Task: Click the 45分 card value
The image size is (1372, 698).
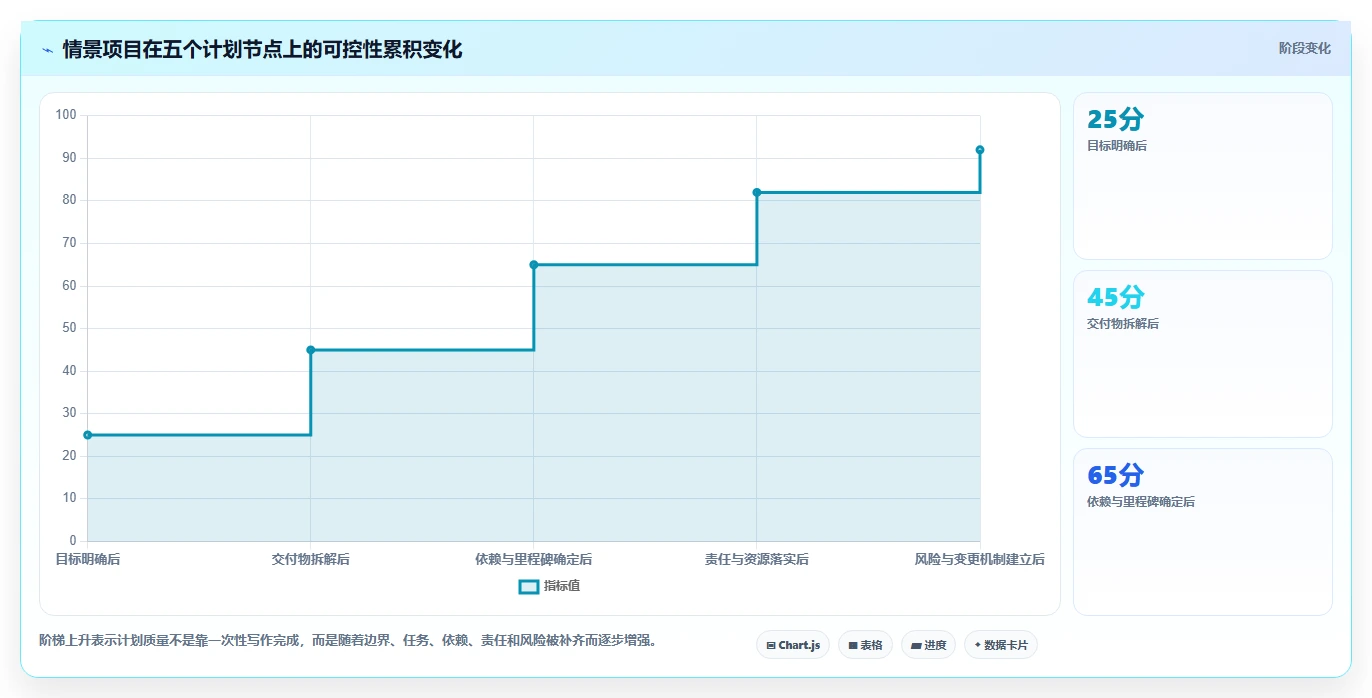Action: (x=1115, y=298)
